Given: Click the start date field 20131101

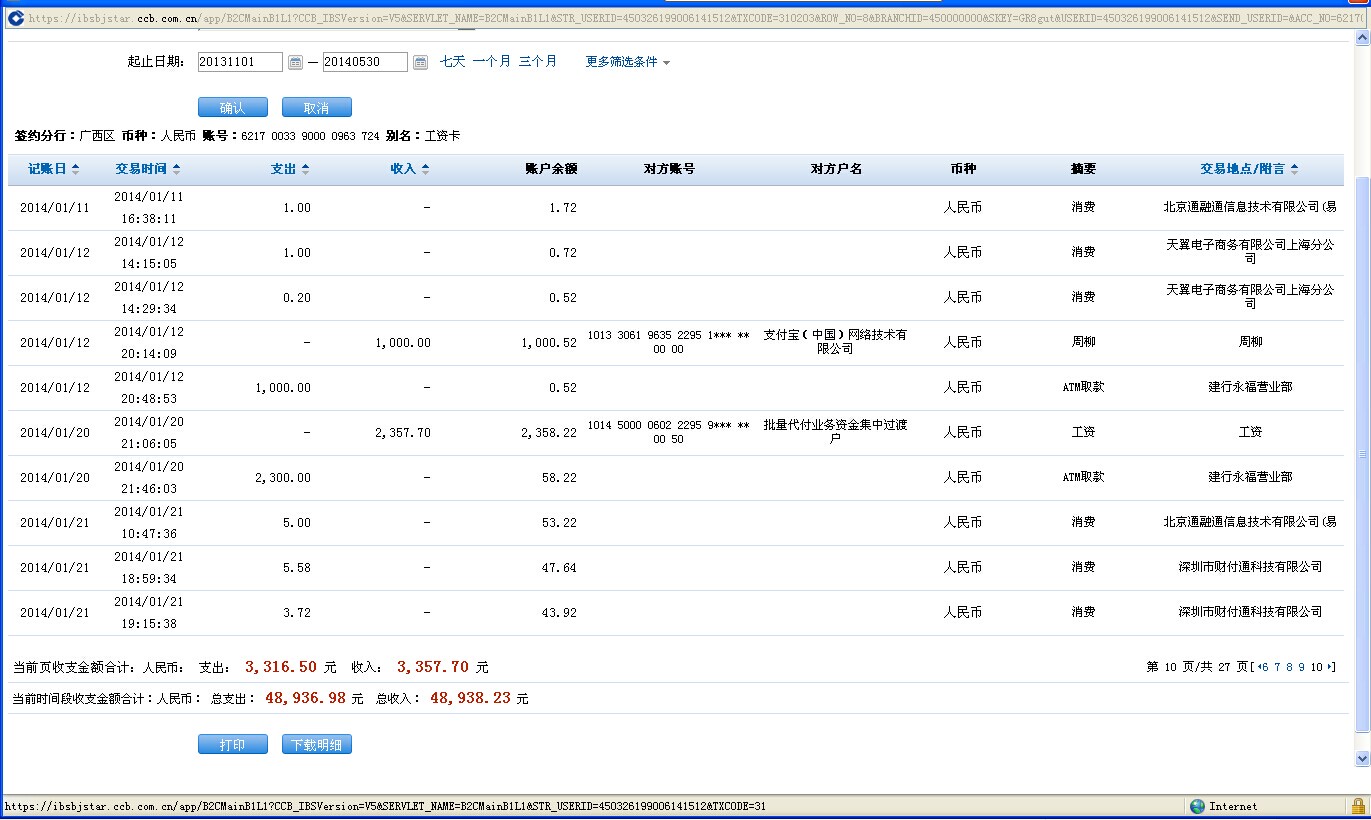Looking at the screenshot, I should [x=240, y=62].
